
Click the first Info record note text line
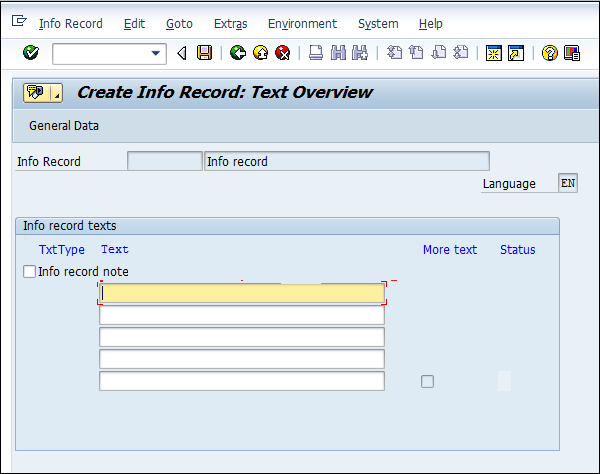point(242,293)
